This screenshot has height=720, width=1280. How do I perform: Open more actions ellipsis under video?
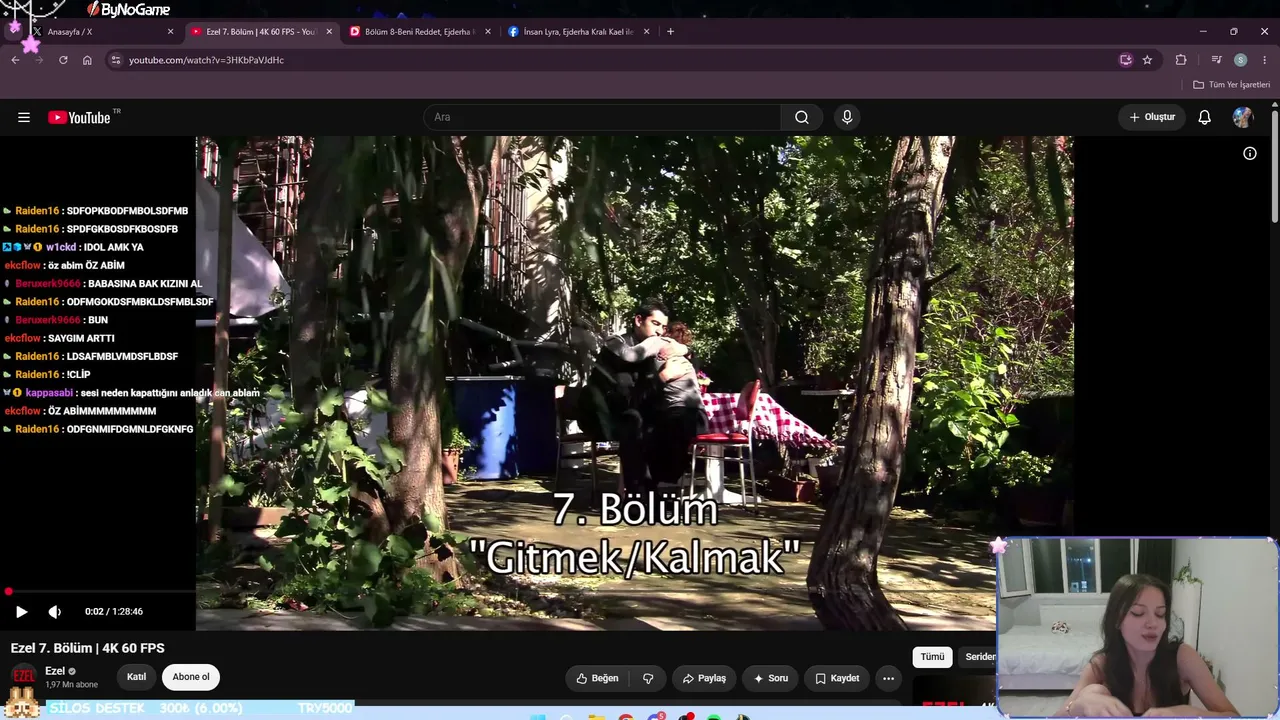click(888, 678)
